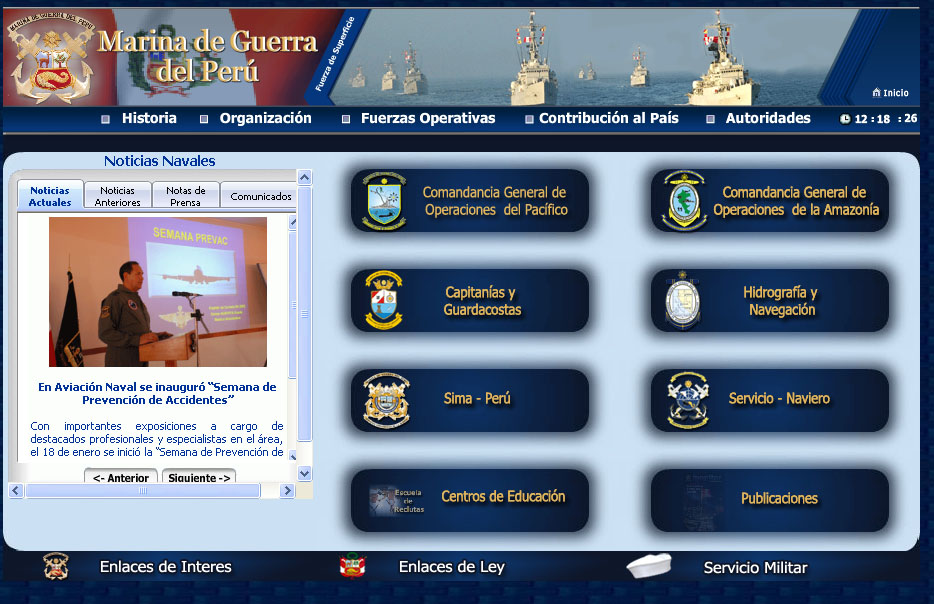Open the Hidrografía y Navegación section
The height and width of the screenshot is (604, 934).
coord(770,300)
